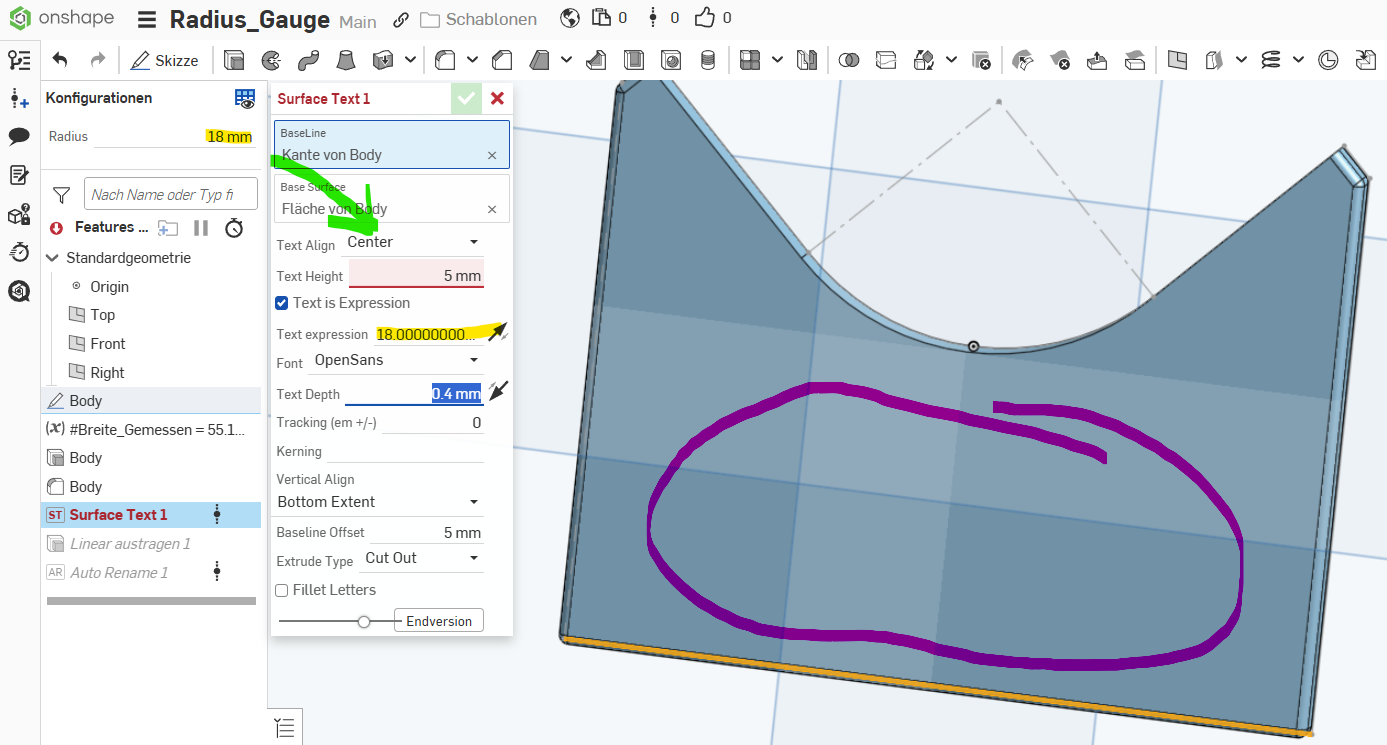Select the Modify fillet tool

(x=1023, y=60)
